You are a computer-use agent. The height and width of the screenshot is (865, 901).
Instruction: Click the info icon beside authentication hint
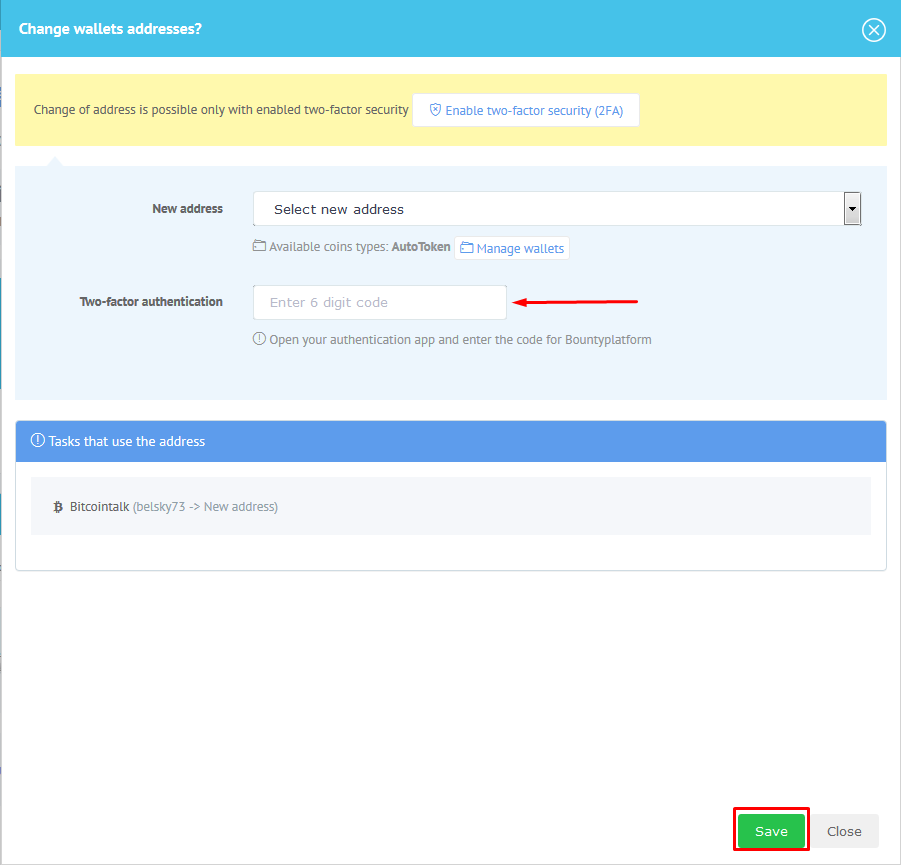(x=260, y=339)
